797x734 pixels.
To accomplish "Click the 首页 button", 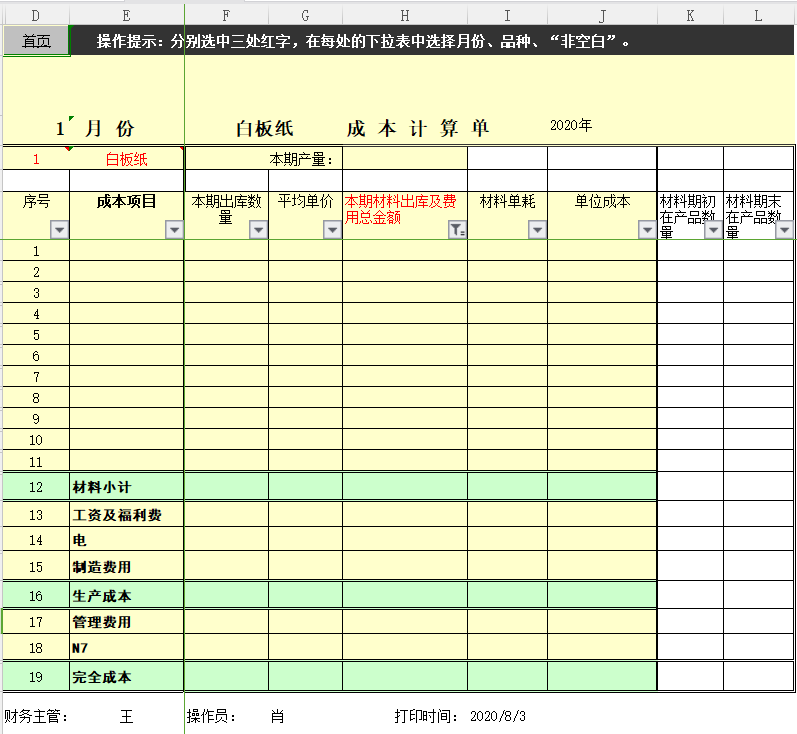I will coord(36,41).
